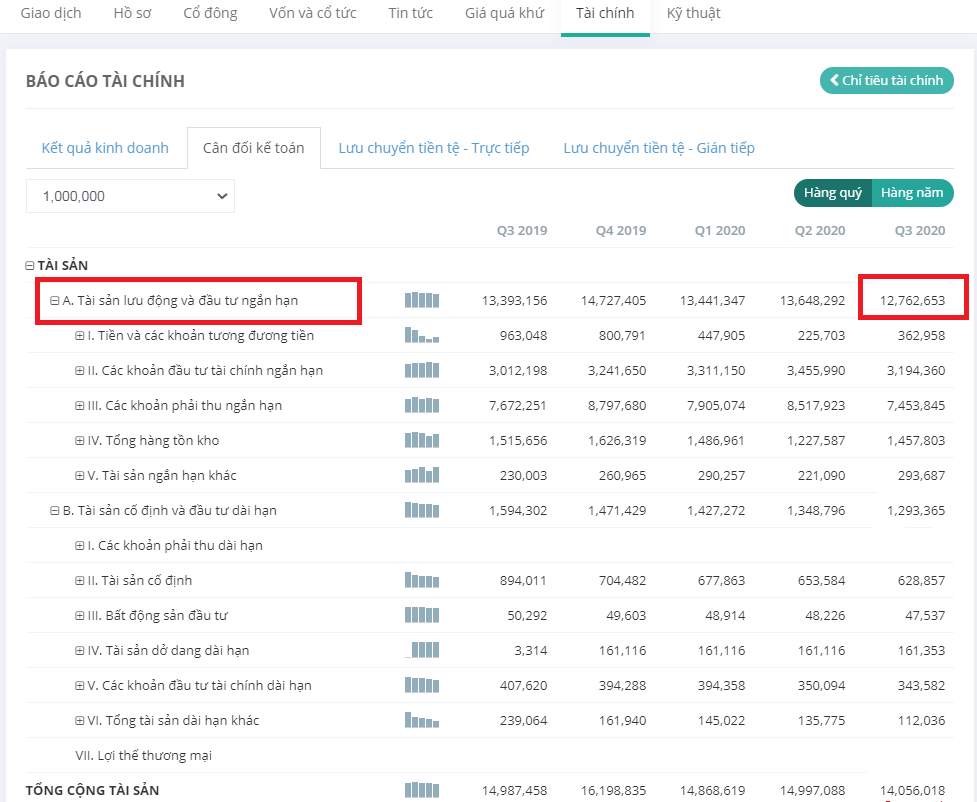Viewport: 977px width, 802px height.
Task: Click trend chart icon for Tài sản dở dang dài hạn
Action: coord(421,650)
